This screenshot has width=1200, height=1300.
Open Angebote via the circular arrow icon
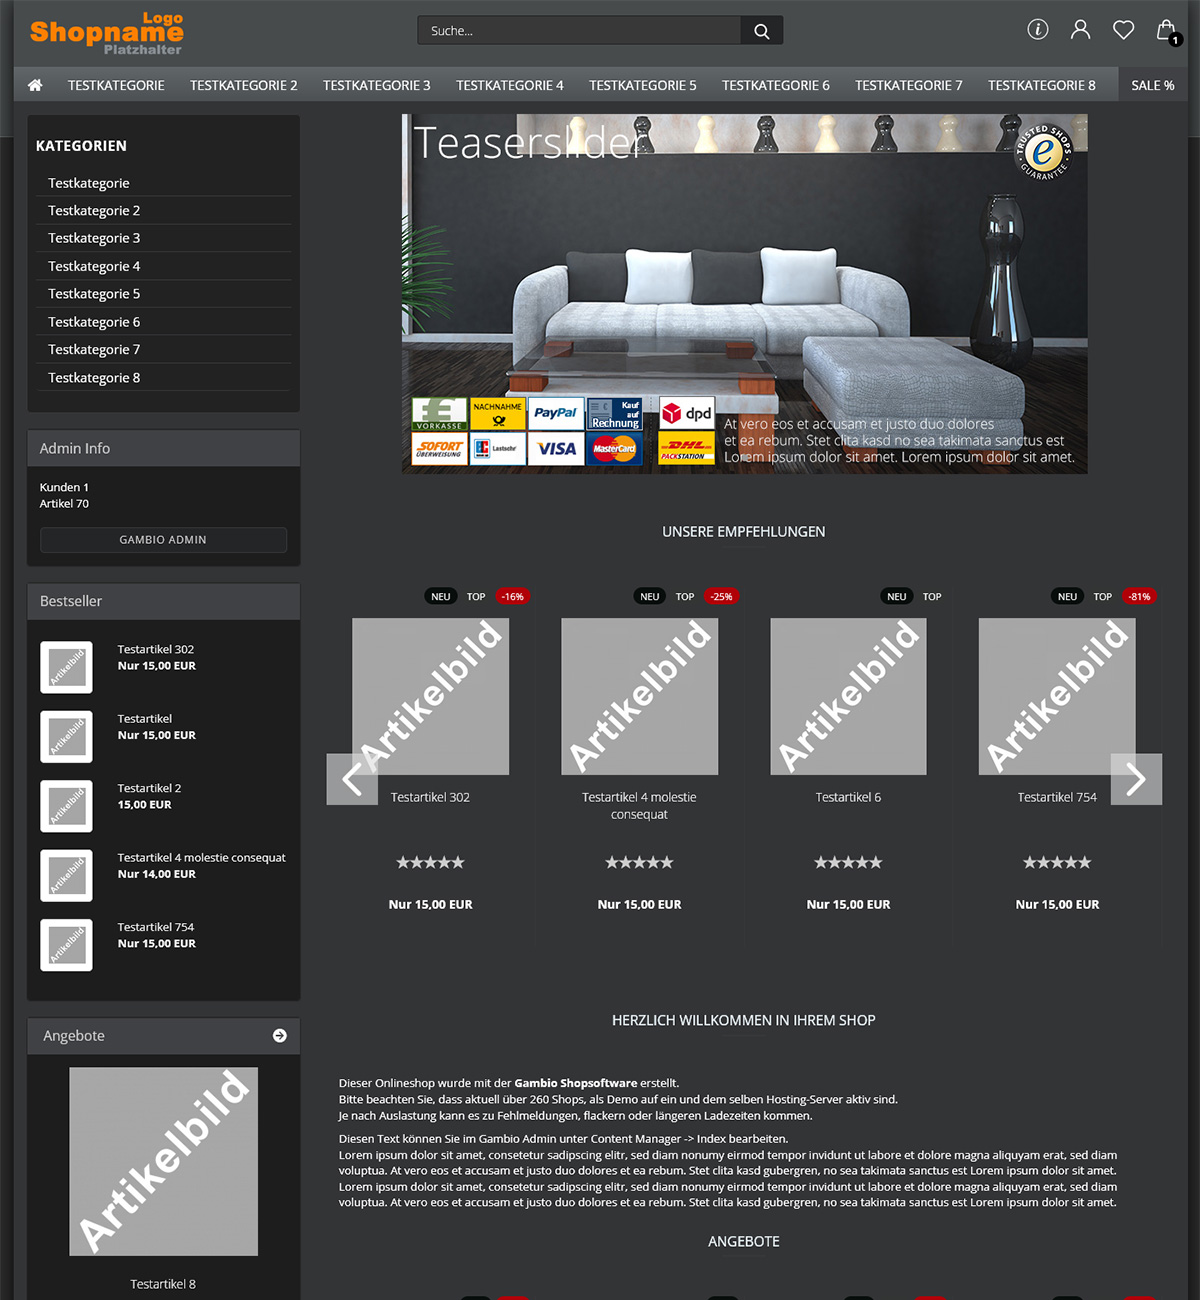pos(279,1036)
